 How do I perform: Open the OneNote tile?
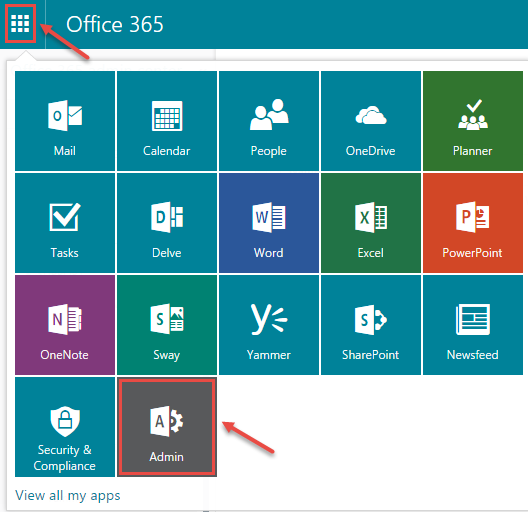(65, 325)
